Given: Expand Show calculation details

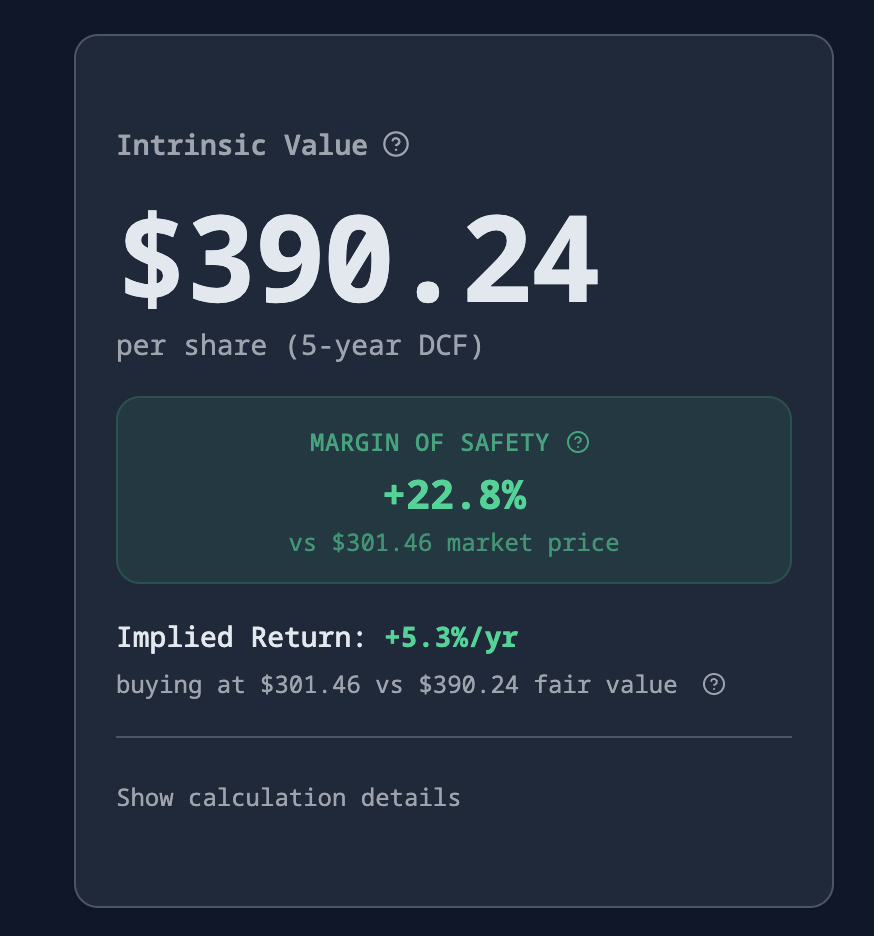Looking at the screenshot, I should tap(288, 798).
